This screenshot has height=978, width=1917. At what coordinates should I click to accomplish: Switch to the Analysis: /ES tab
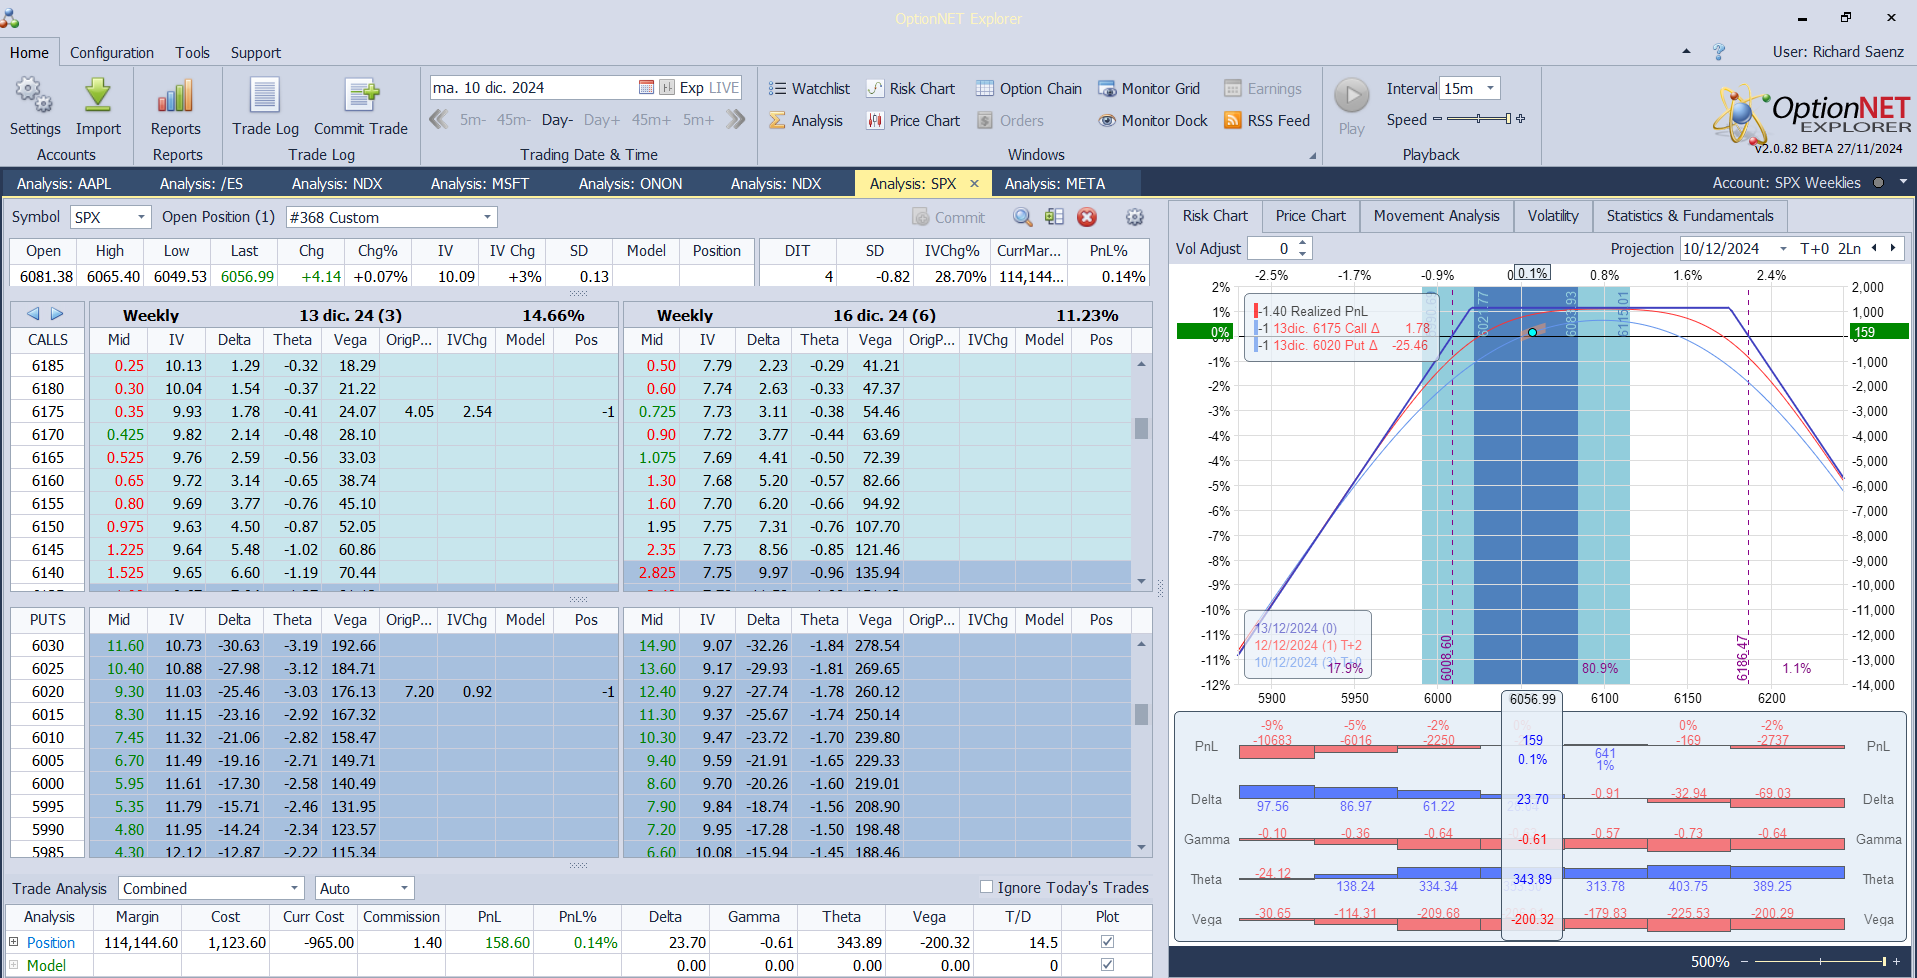(201, 184)
